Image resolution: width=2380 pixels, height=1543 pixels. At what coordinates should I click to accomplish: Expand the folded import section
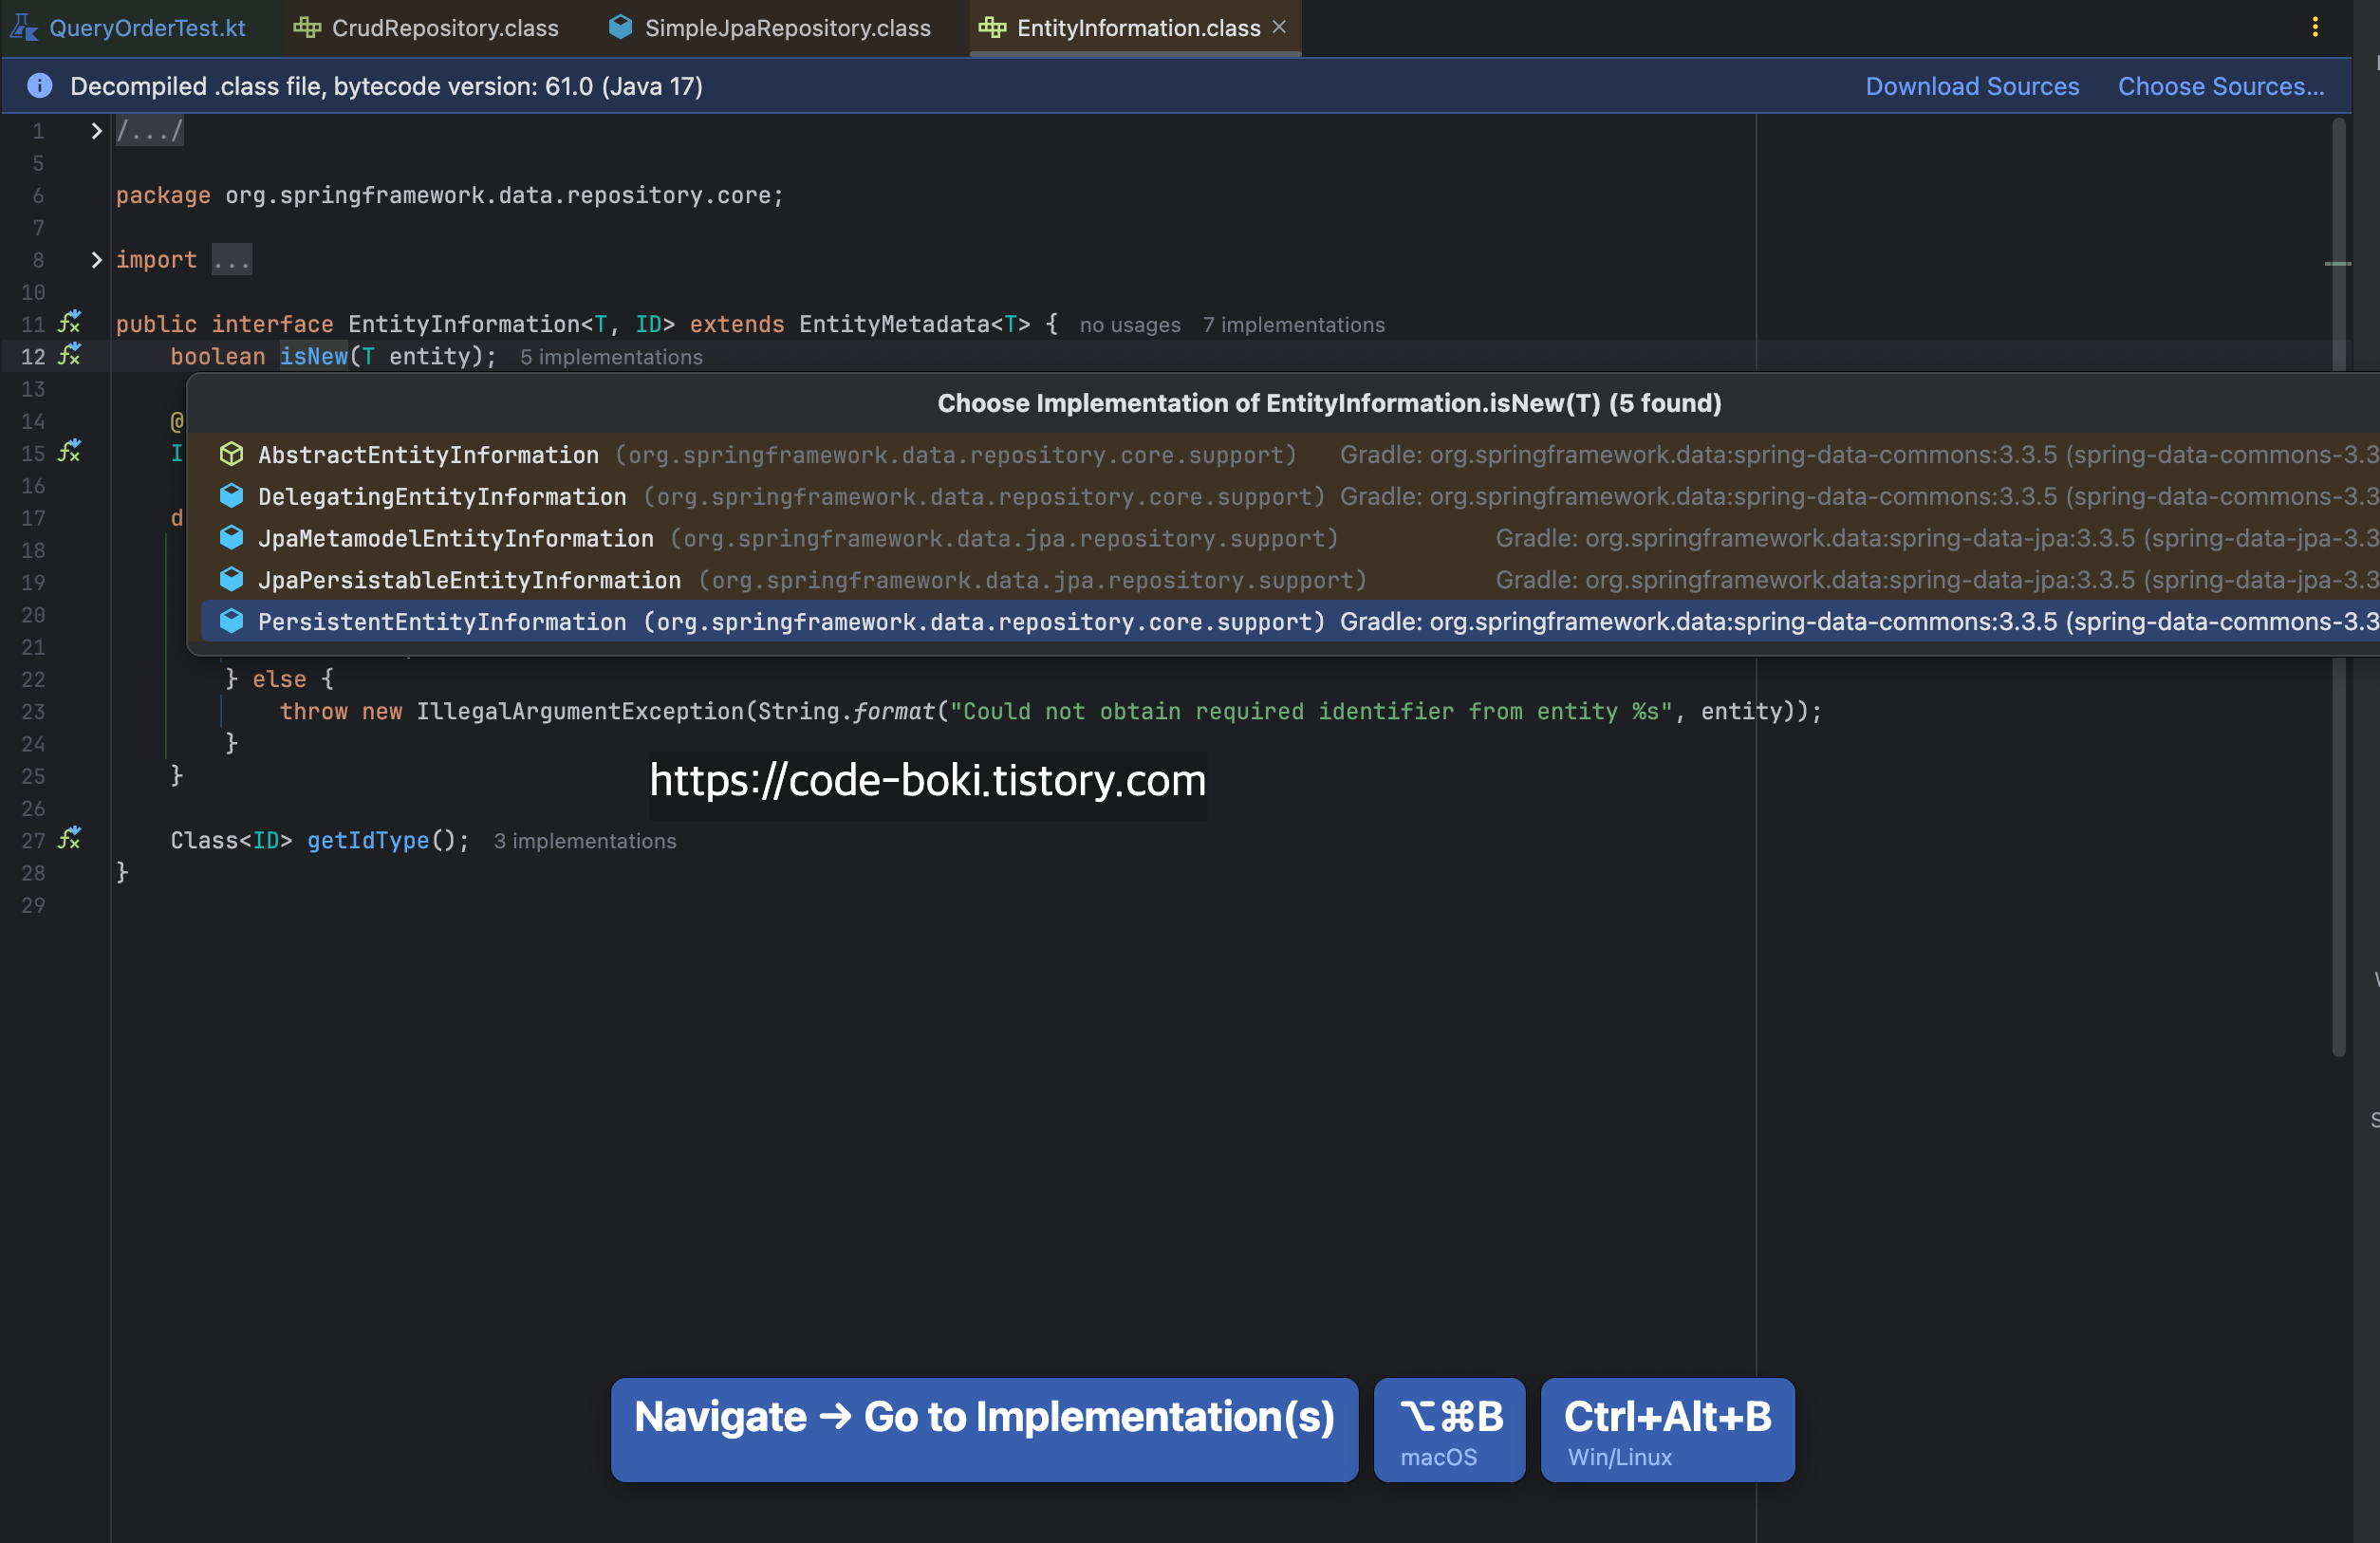[96, 259]
